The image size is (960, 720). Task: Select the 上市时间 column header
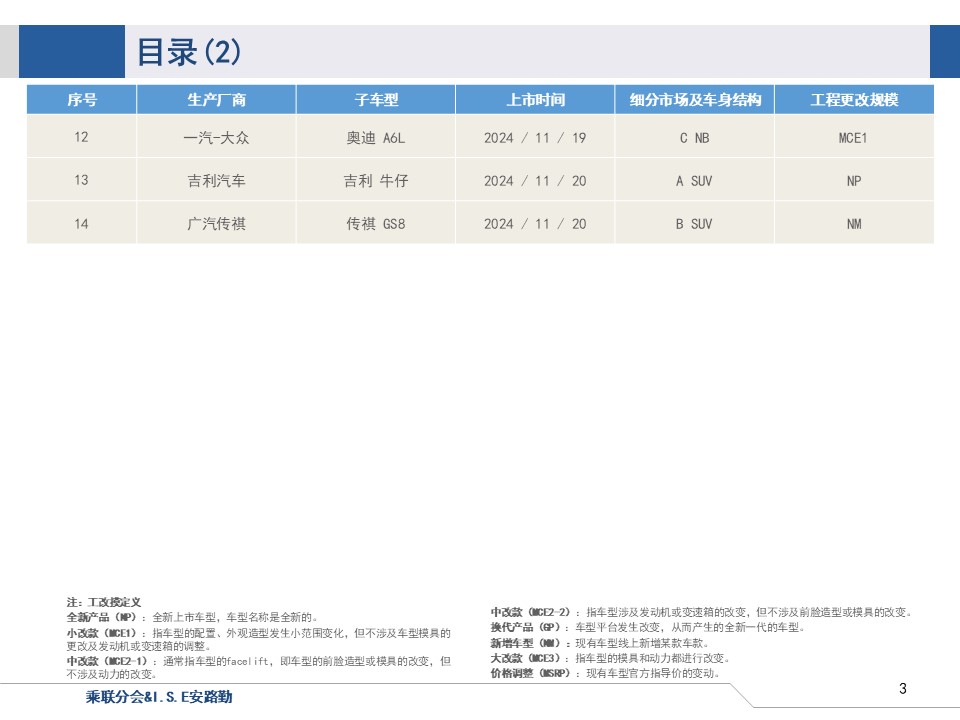(535, 99)
